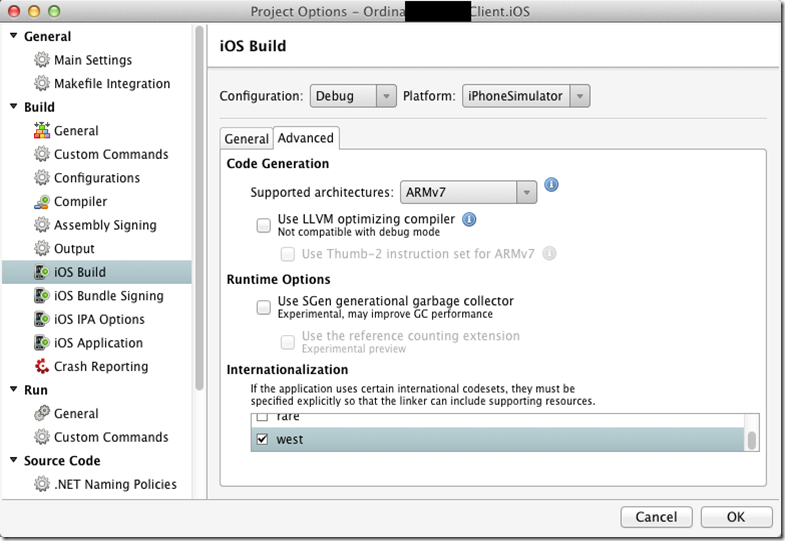Select the Advanced tab

point(306,138)
